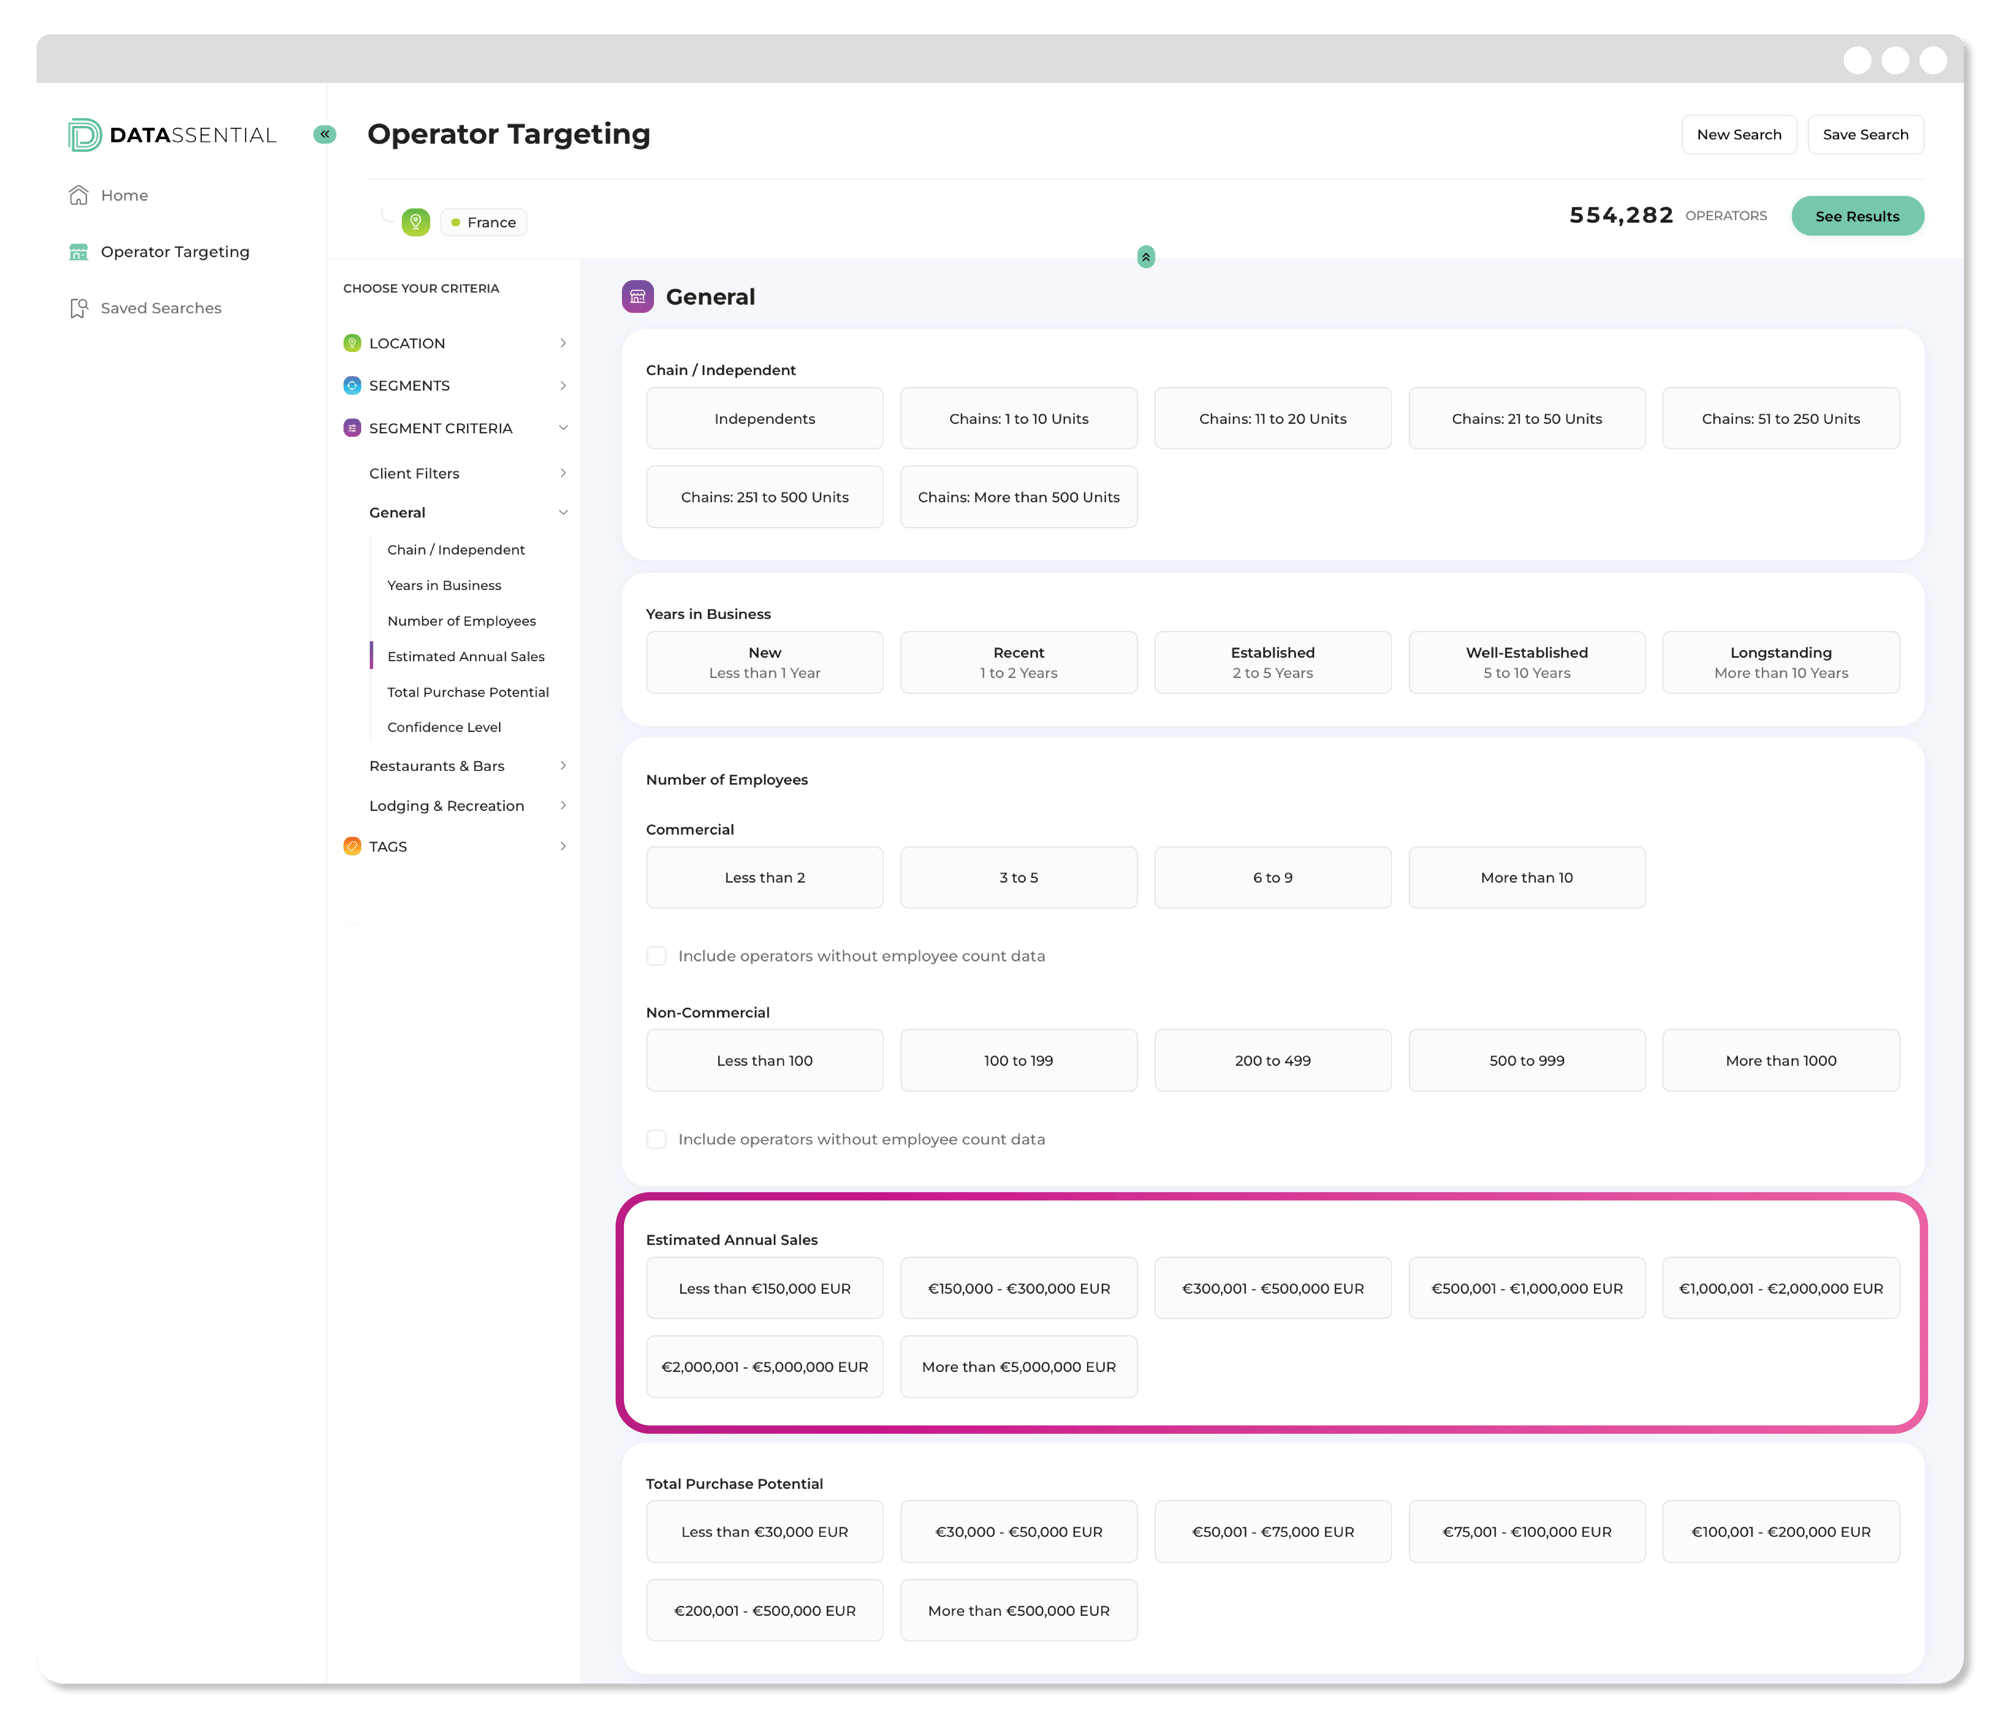
Task: Expand the Location criteria chevron
Action: point(563,343)
